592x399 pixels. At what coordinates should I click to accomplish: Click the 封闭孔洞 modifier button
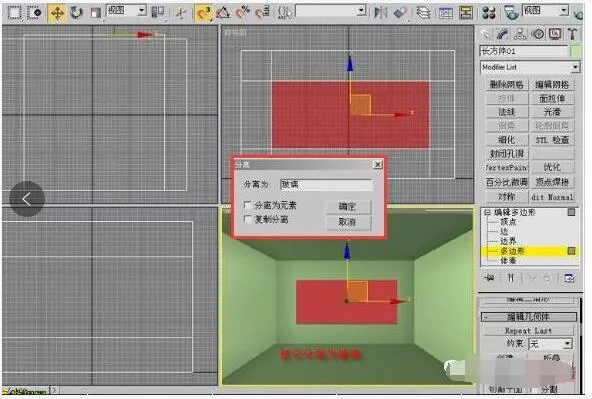pos(506,154)
